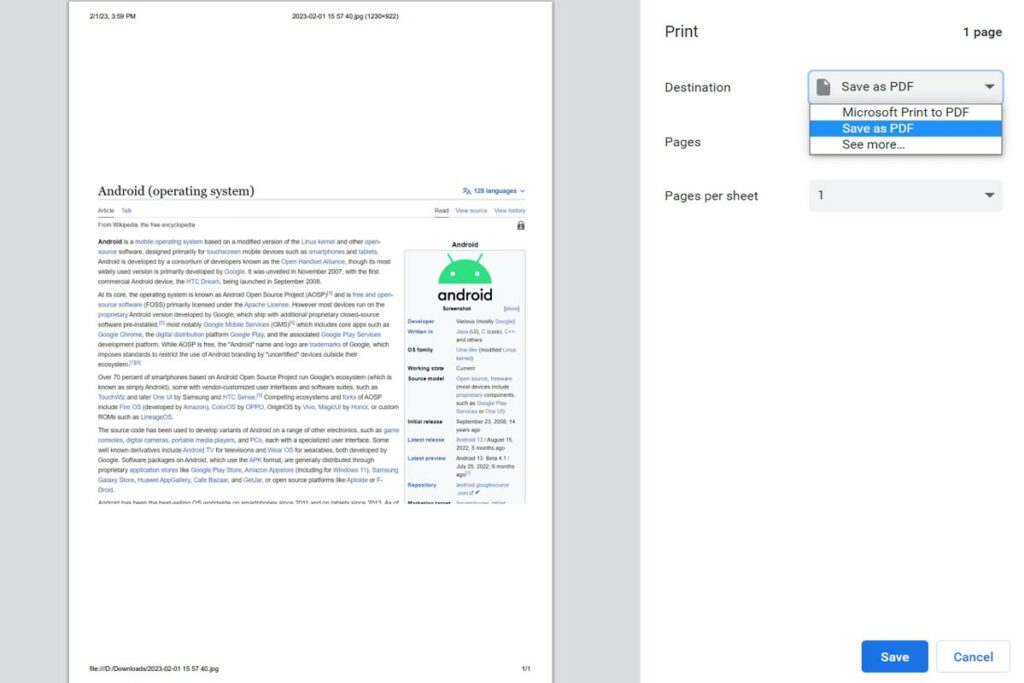Click the Talk tab in preview

point(127,211)
